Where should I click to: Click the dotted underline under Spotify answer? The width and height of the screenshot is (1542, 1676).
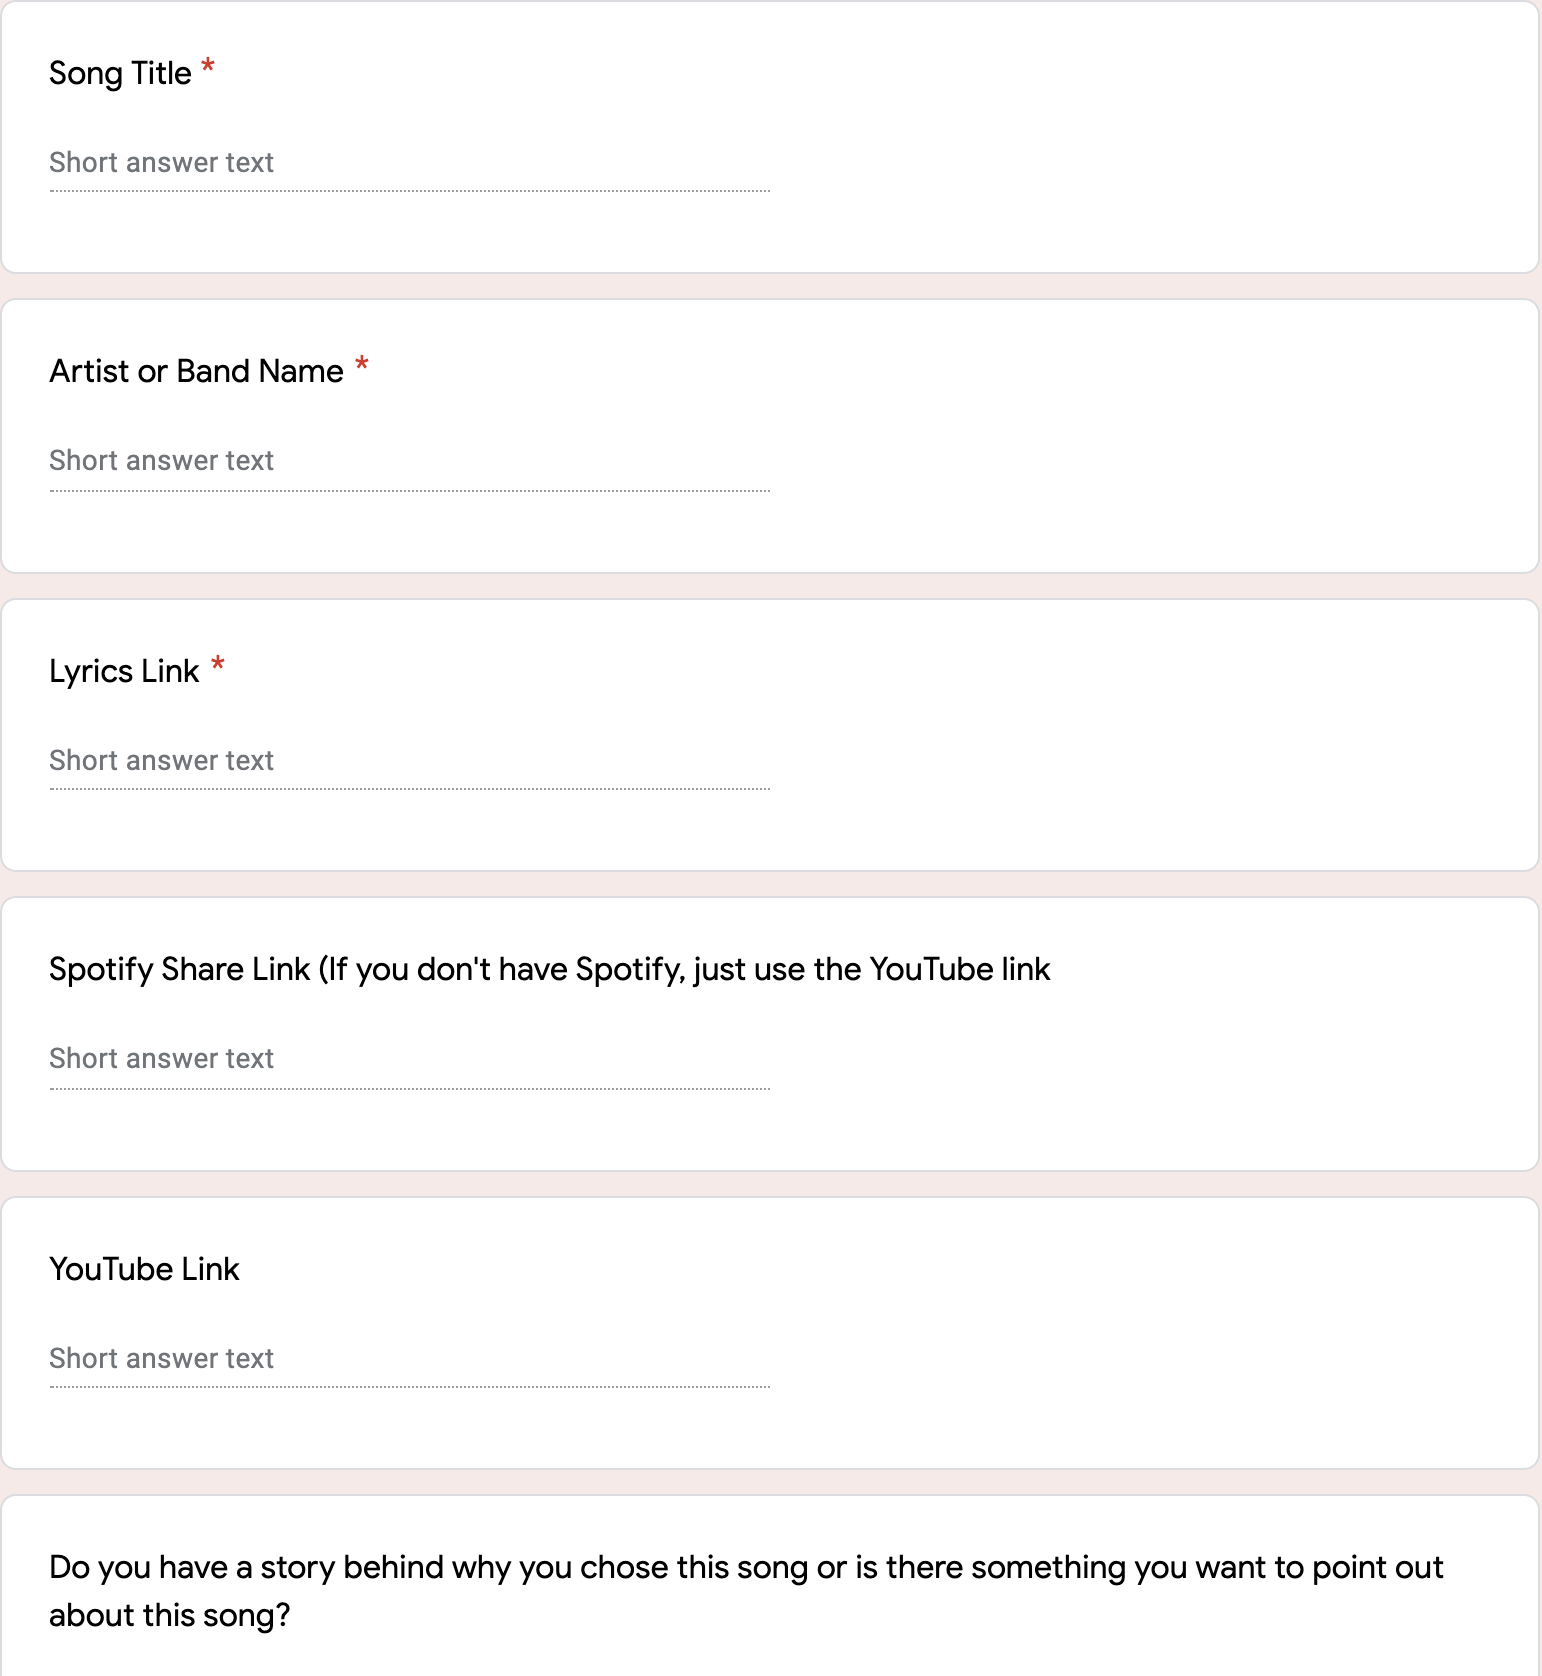click(x=410, y=1089)
